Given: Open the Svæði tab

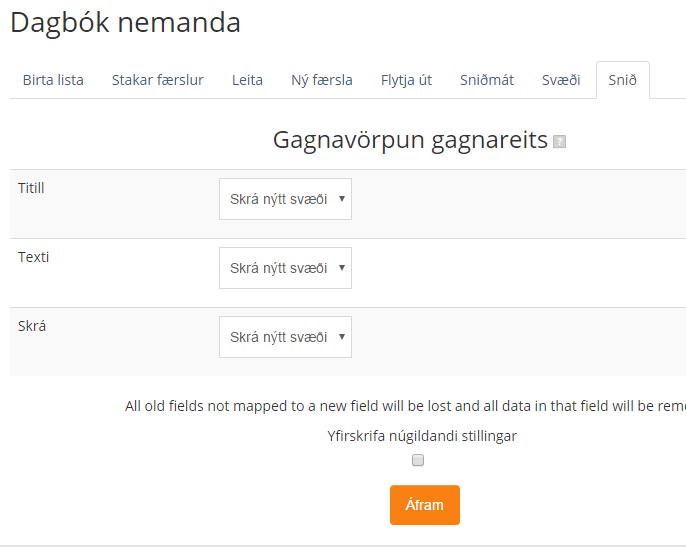Looking at the screenshot, I should point(561,80).
